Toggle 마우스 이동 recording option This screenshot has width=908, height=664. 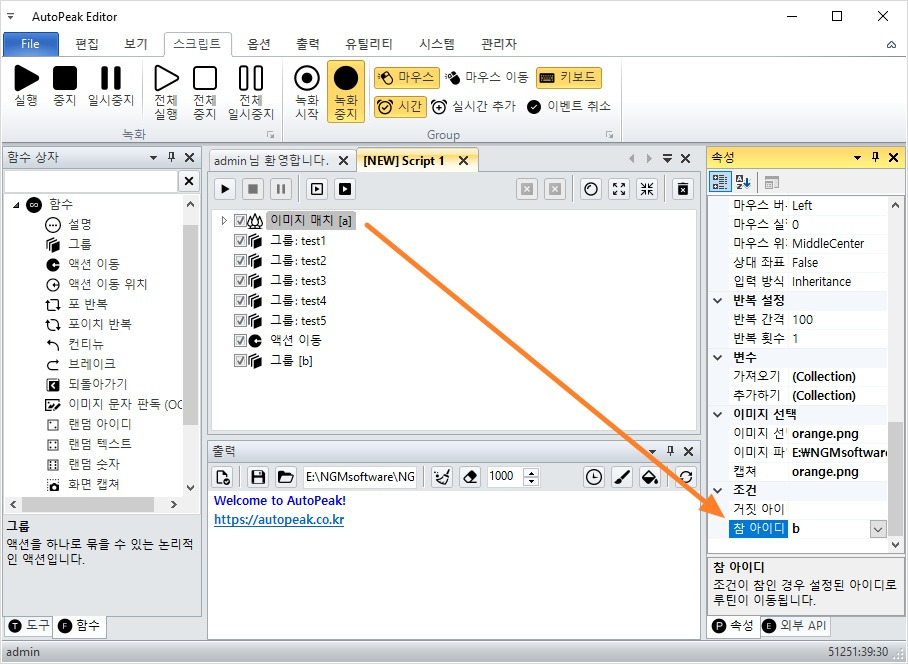pos(487,78)
